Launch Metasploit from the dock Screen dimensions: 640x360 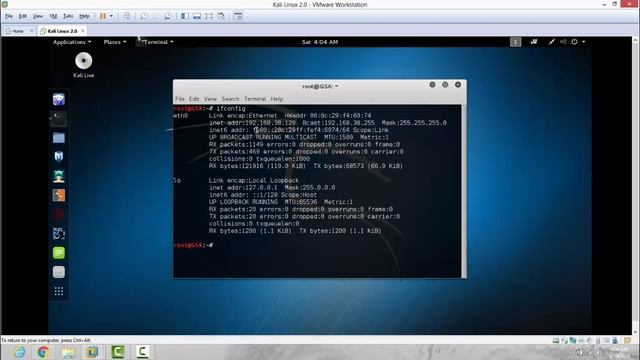59,156
